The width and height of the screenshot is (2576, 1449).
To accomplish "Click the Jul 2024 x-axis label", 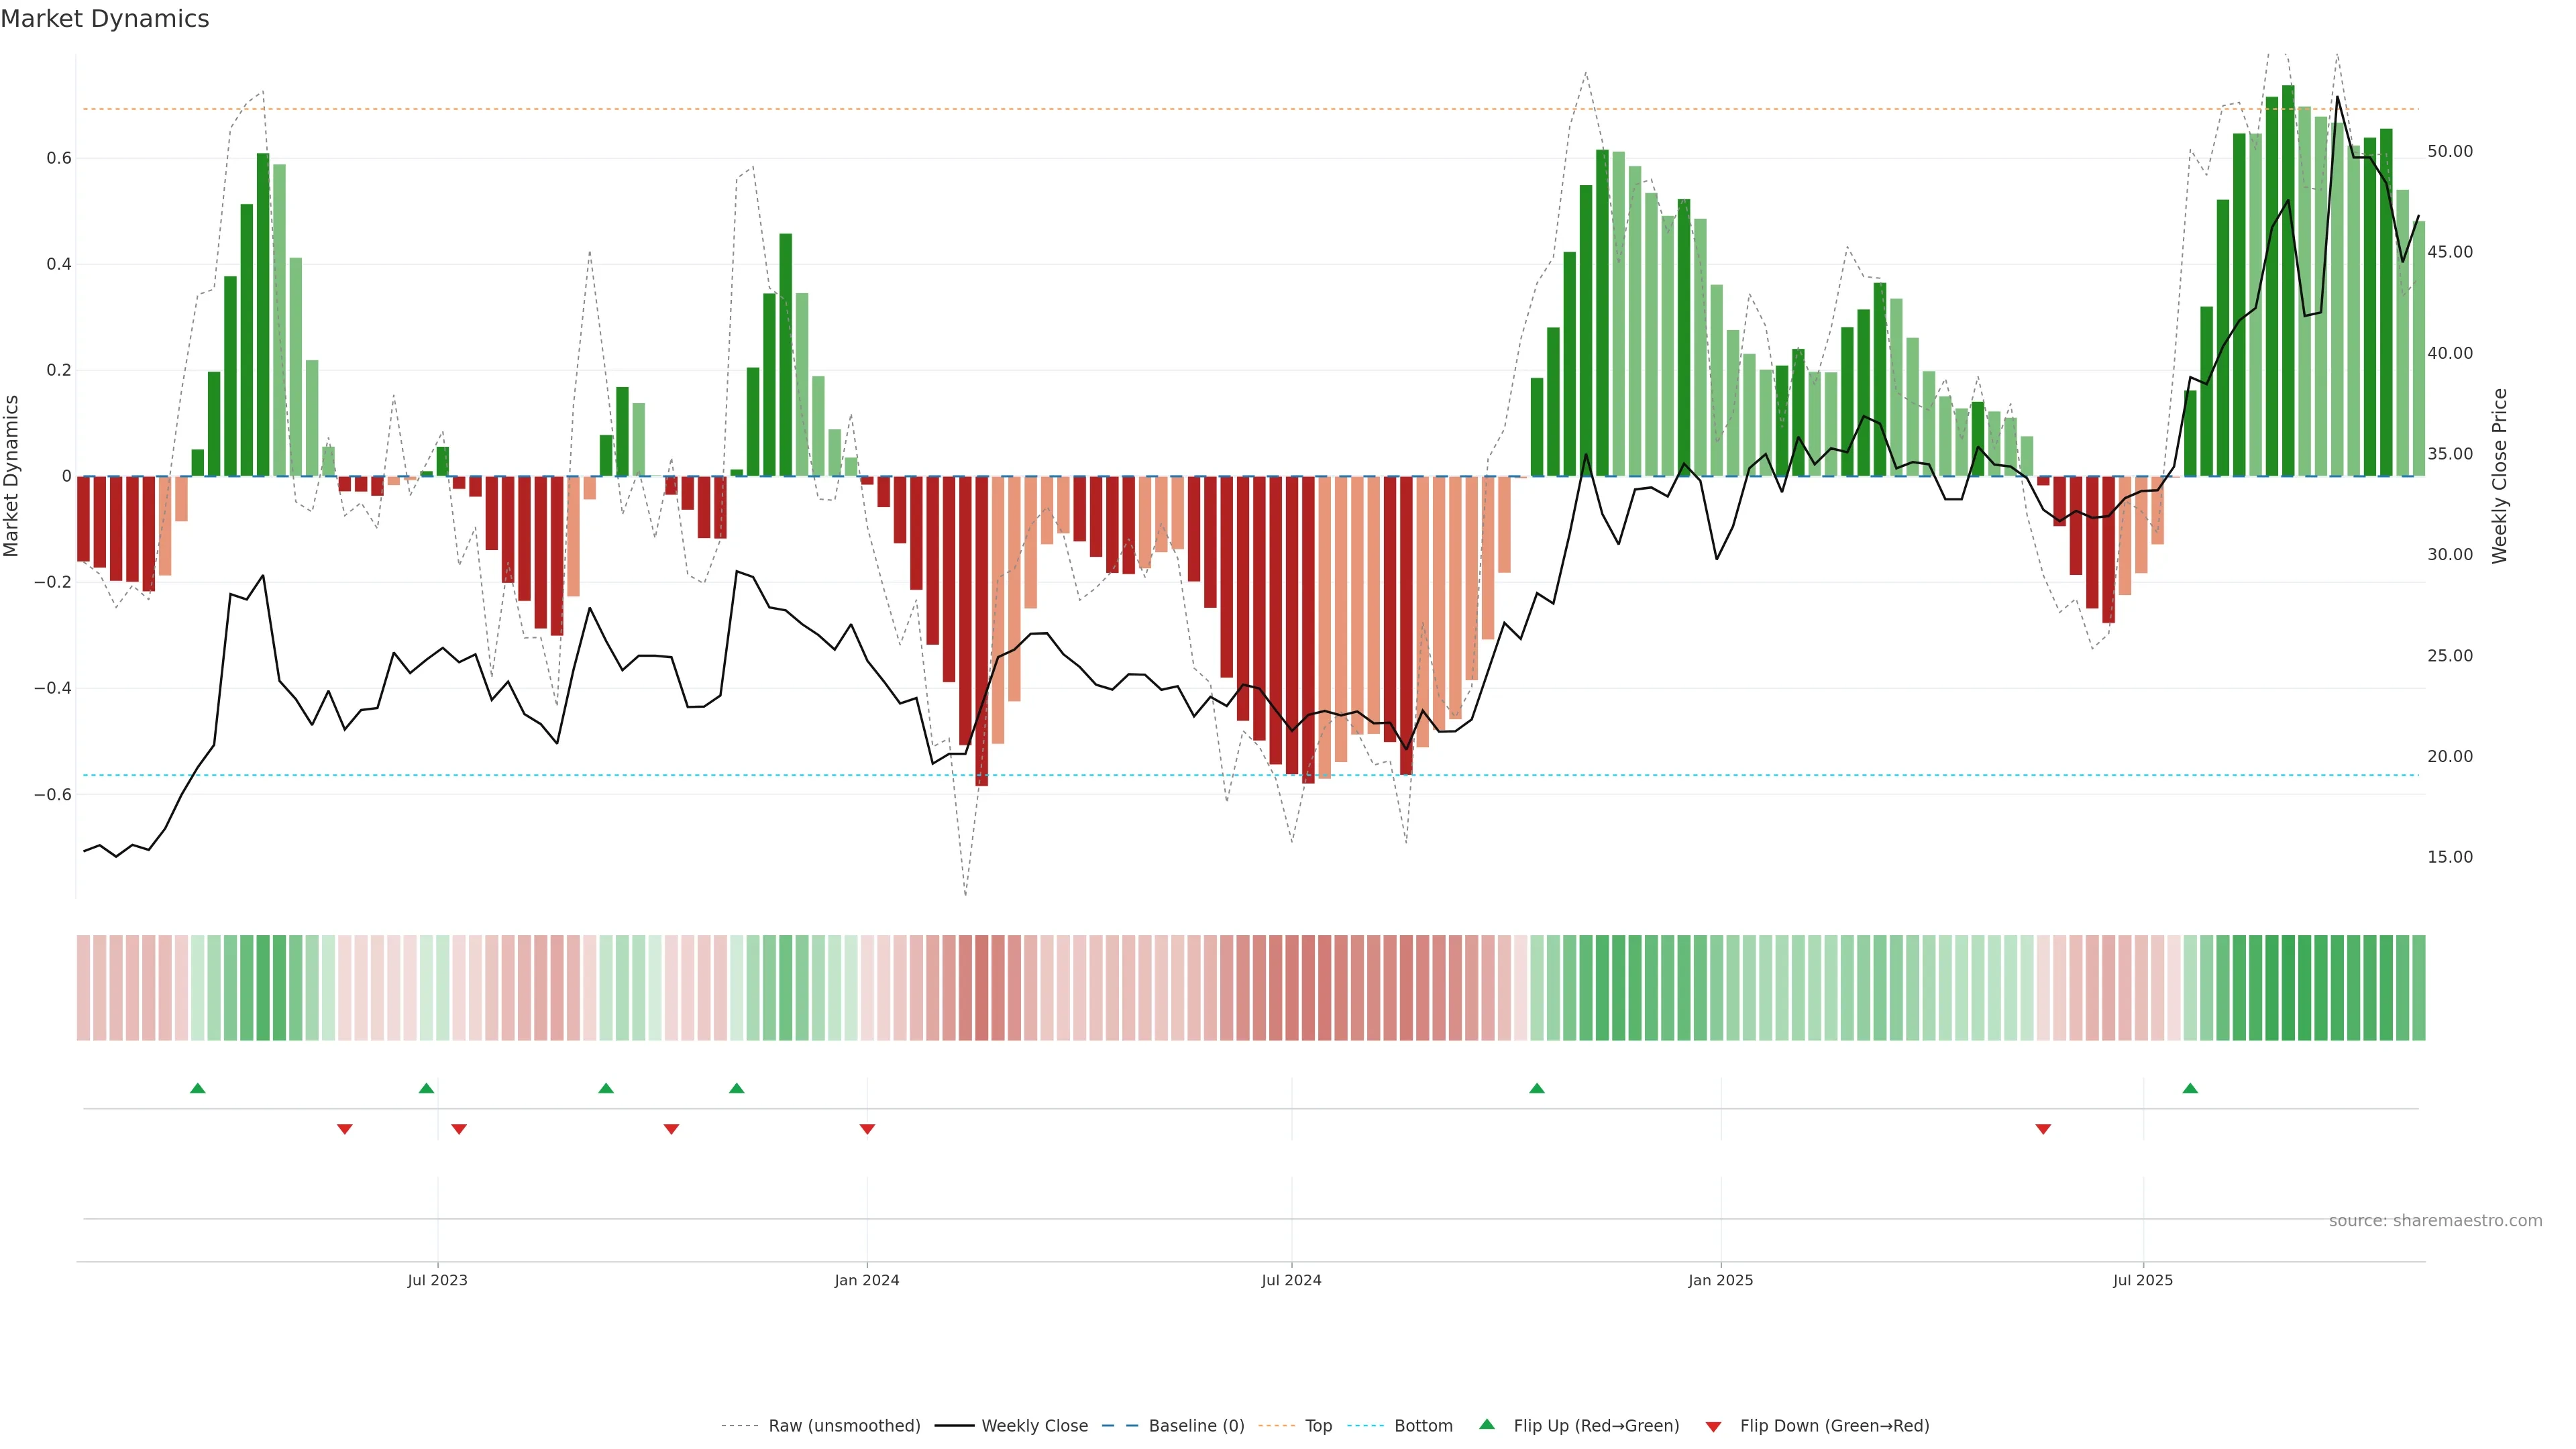I will point(1291,1280).
